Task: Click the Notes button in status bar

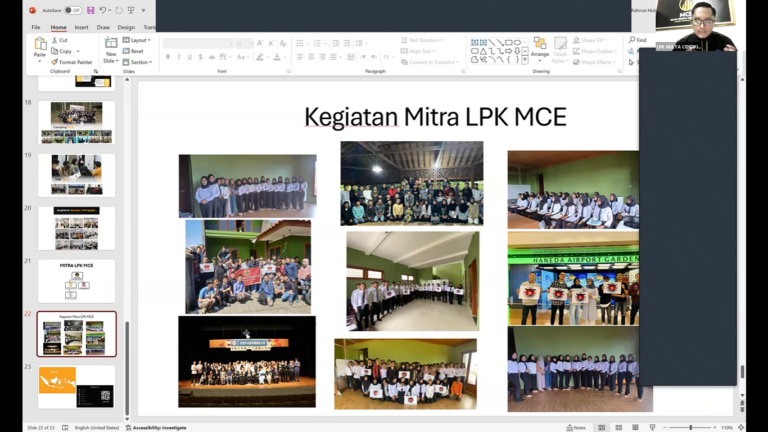Action: (576, 428)
